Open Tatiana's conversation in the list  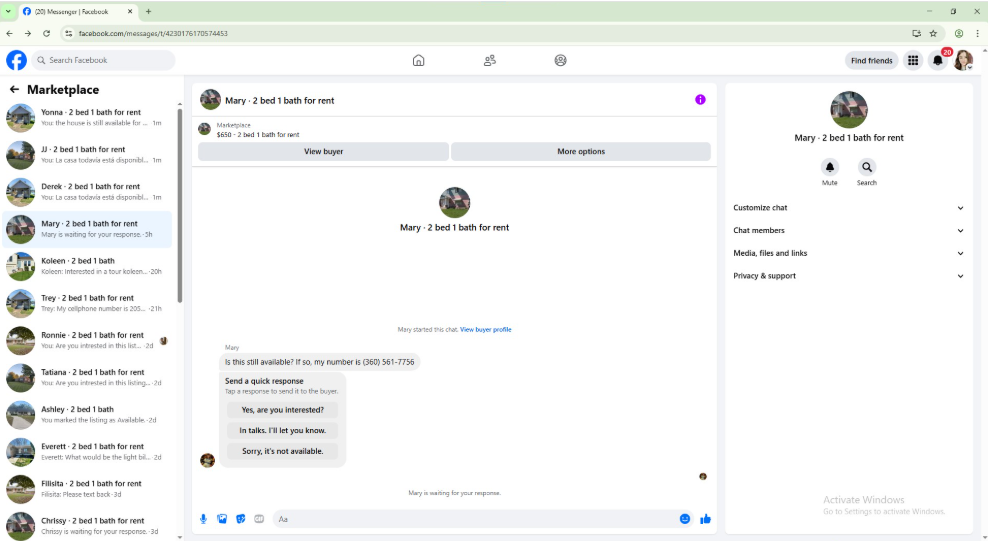coord(87,378)
